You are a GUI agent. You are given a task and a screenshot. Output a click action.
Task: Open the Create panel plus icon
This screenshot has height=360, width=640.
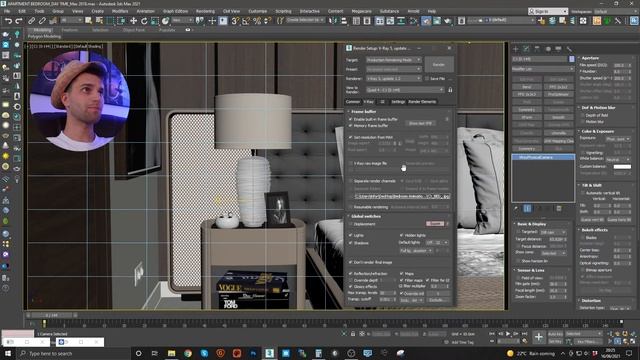coord(516,49)
